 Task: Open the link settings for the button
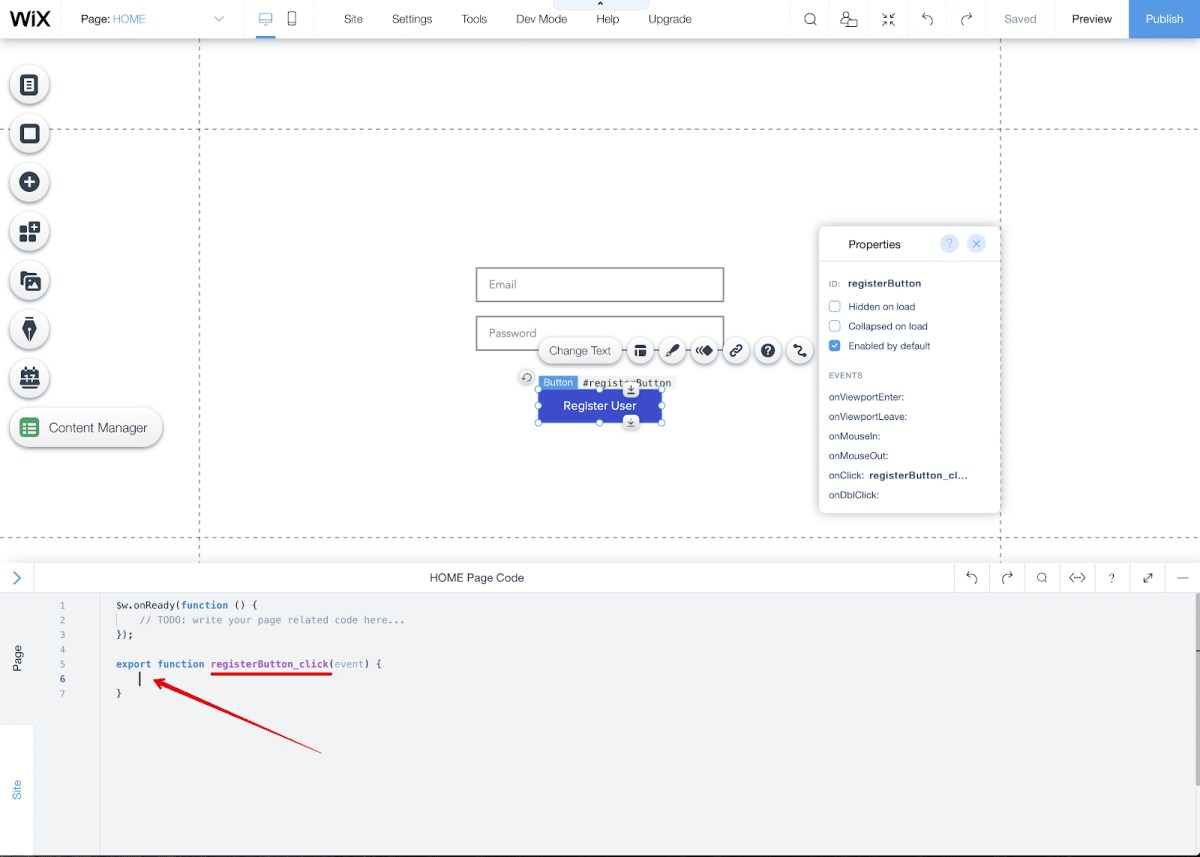tap(736, 350)
